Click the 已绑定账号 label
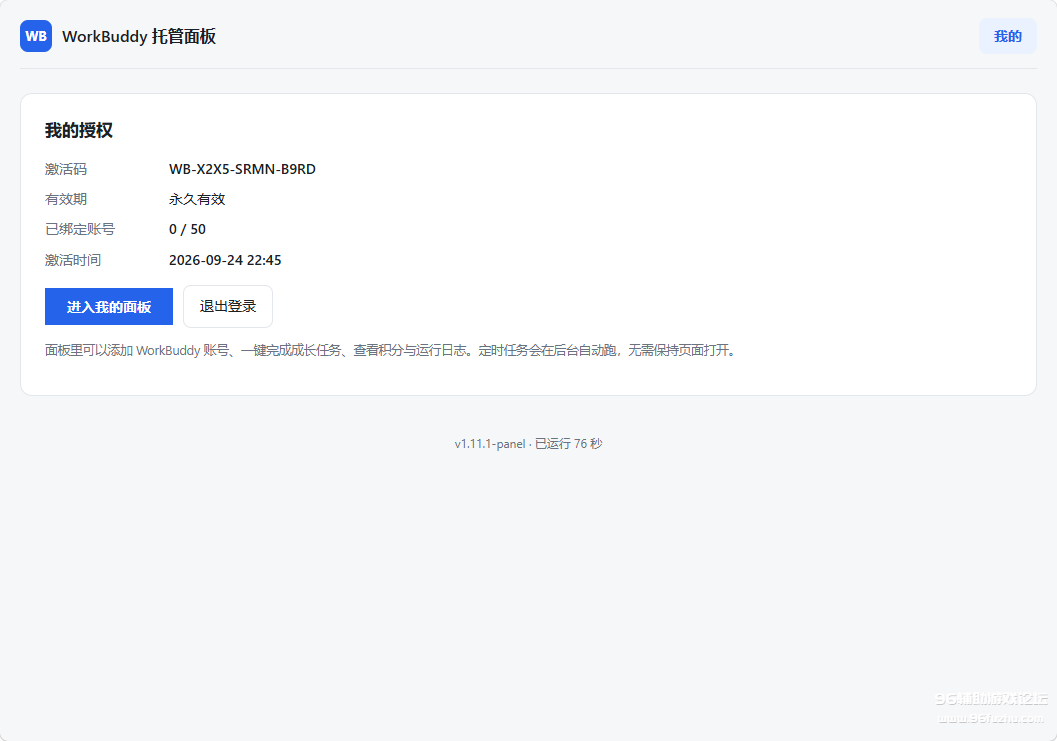Image resolution: width=1057 pixels, height=741 pixels. click(x=80, y=229)
